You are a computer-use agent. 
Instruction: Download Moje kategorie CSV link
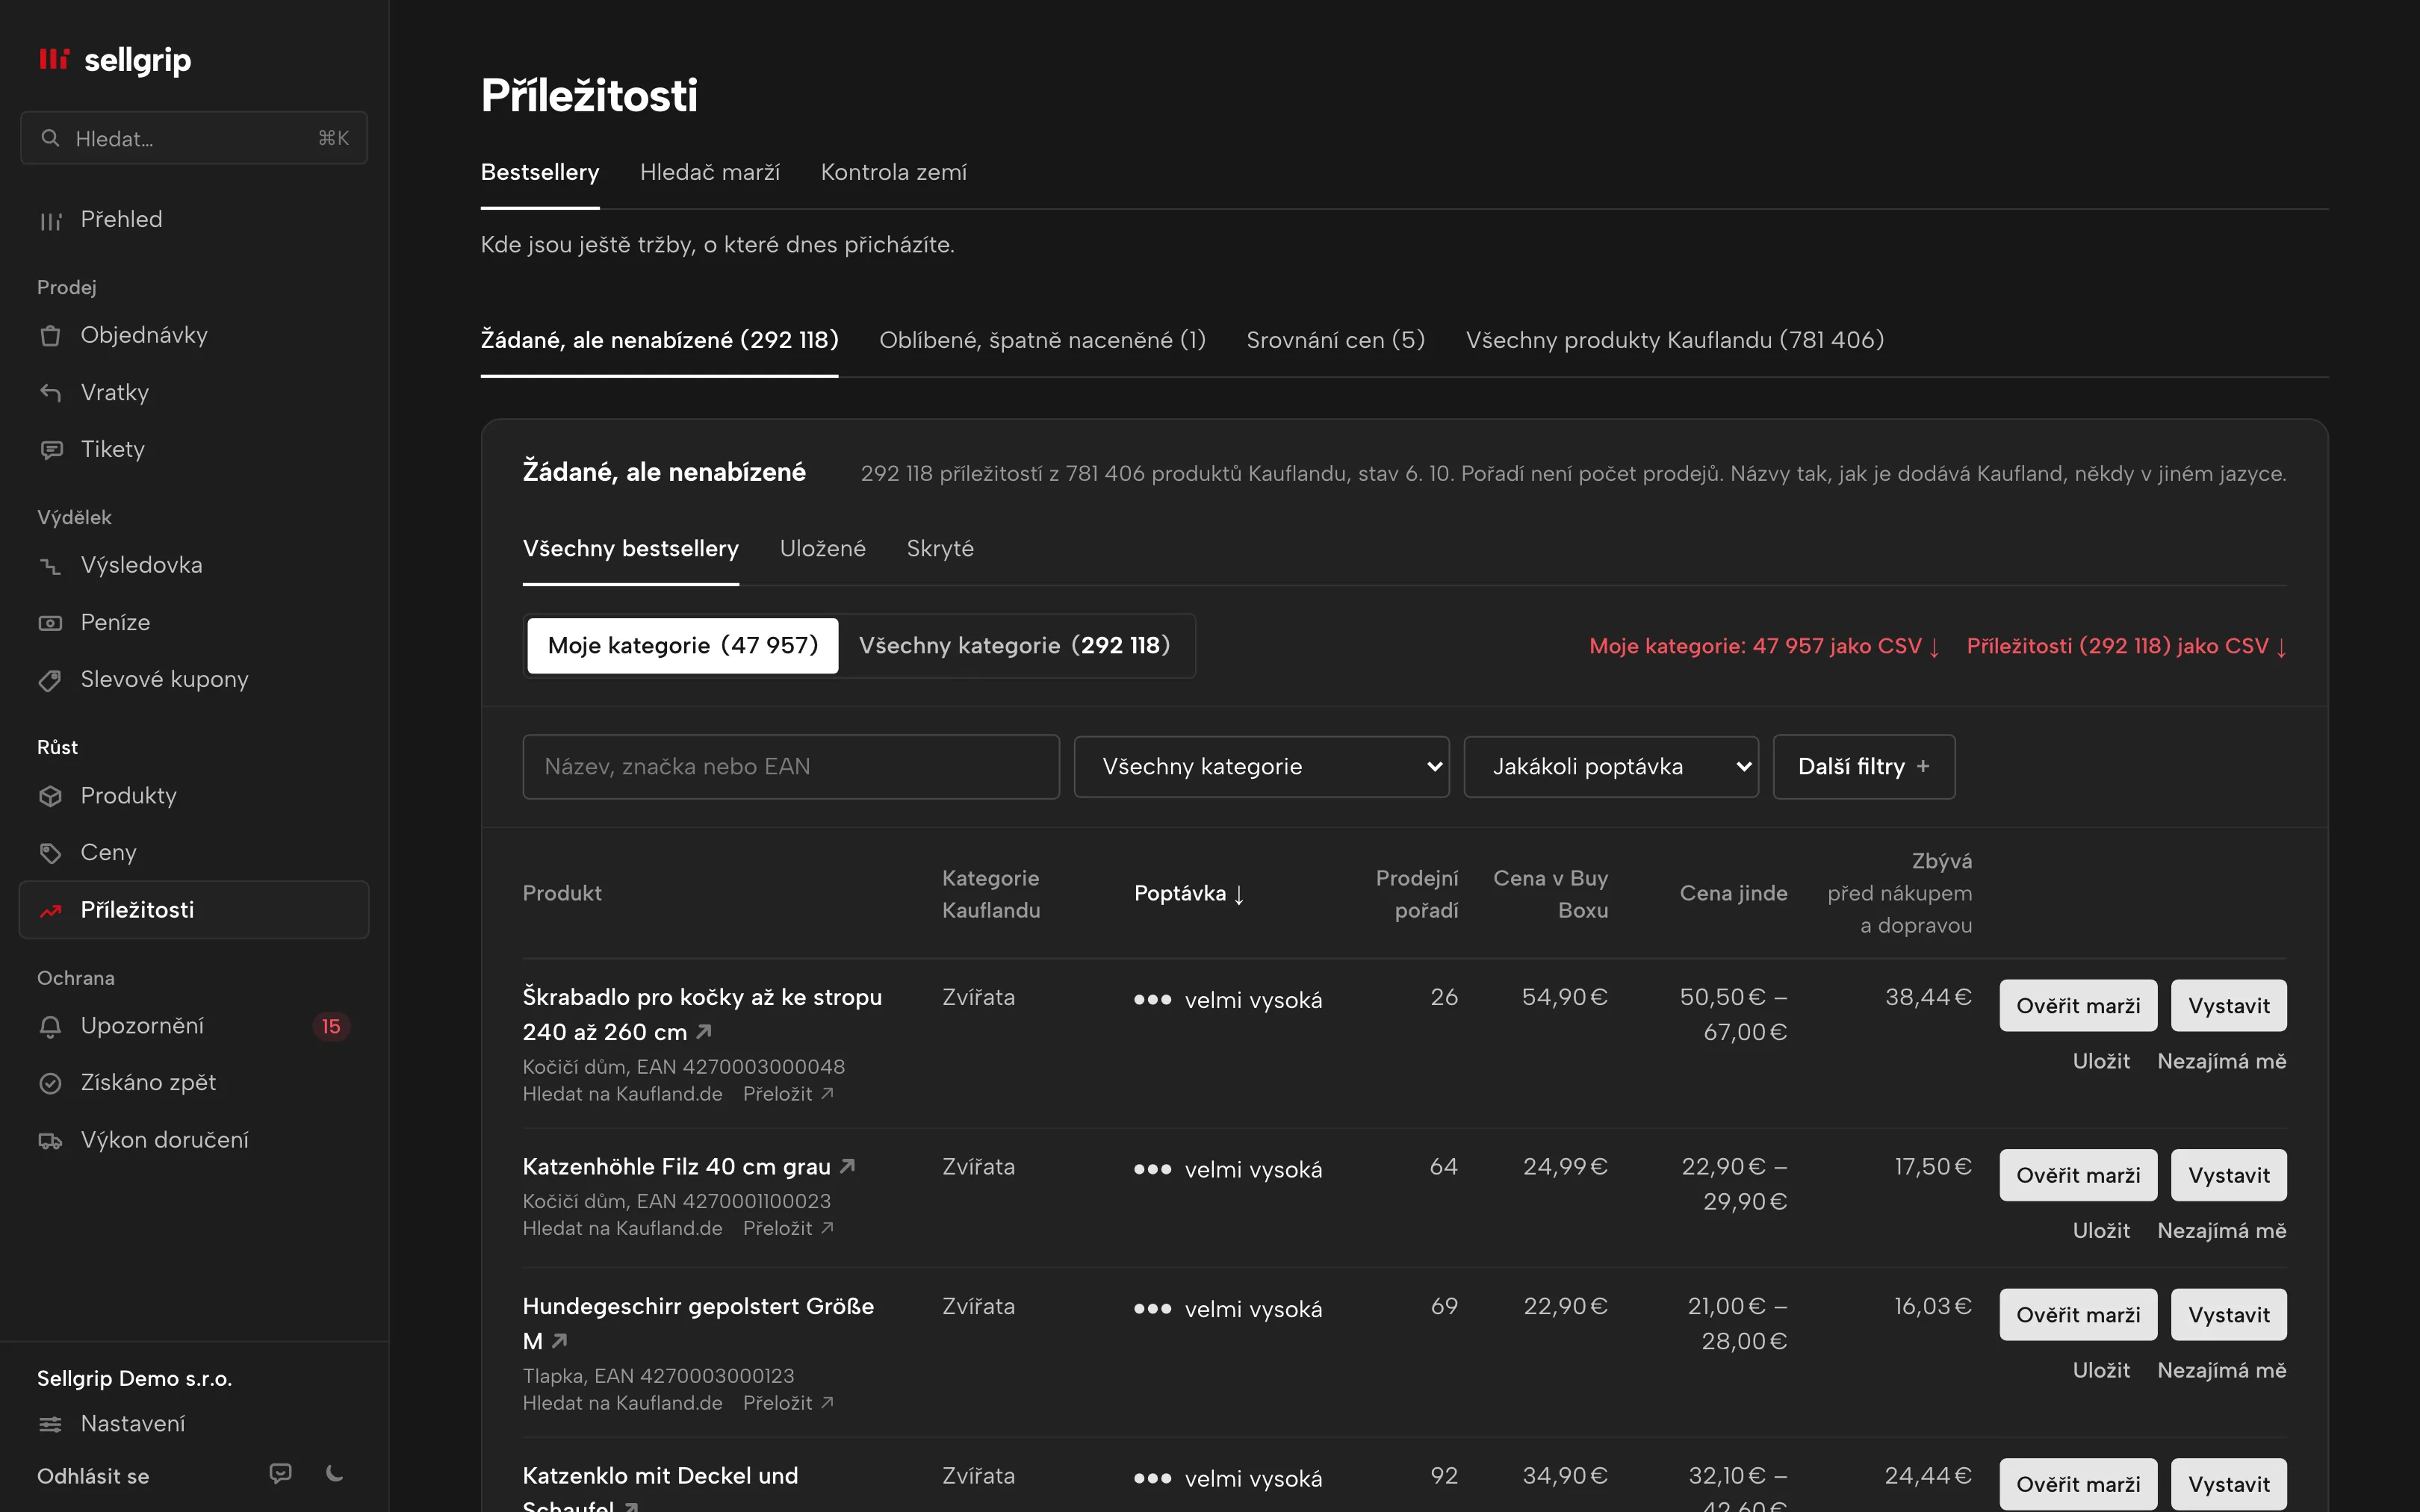[x=1765, y=646]
